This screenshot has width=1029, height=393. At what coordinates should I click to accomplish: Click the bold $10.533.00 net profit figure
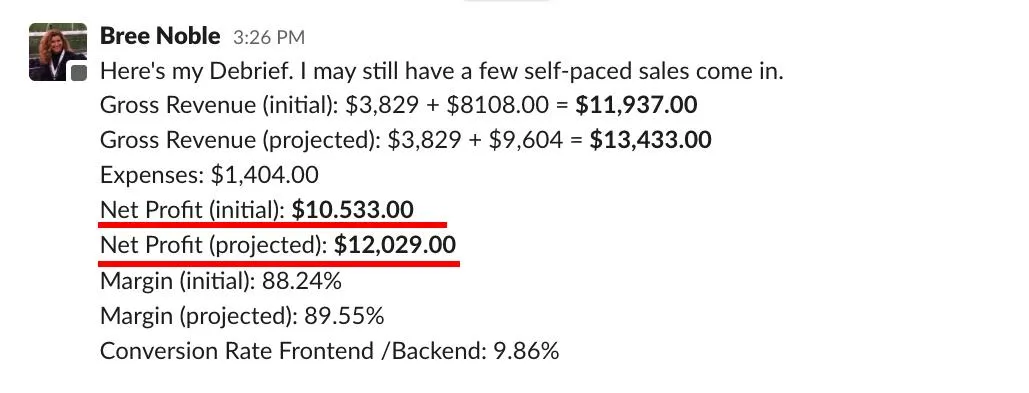point(353,209)
